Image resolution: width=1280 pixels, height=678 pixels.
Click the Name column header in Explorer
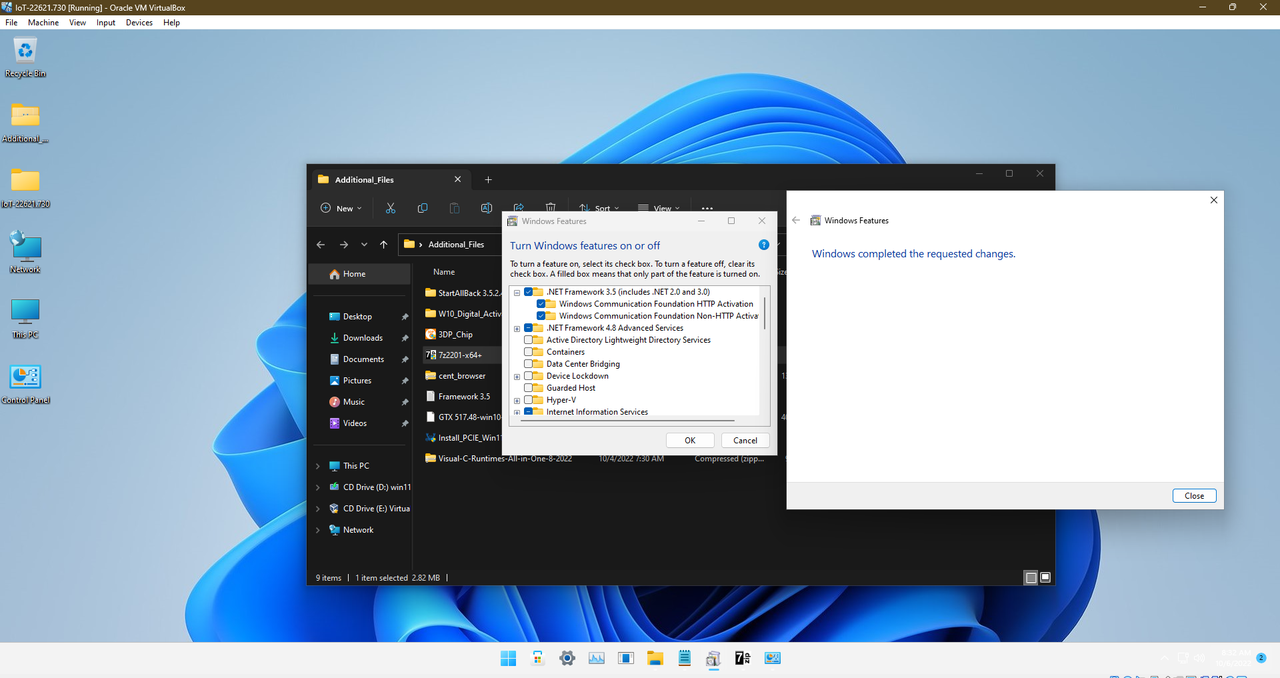444,272
